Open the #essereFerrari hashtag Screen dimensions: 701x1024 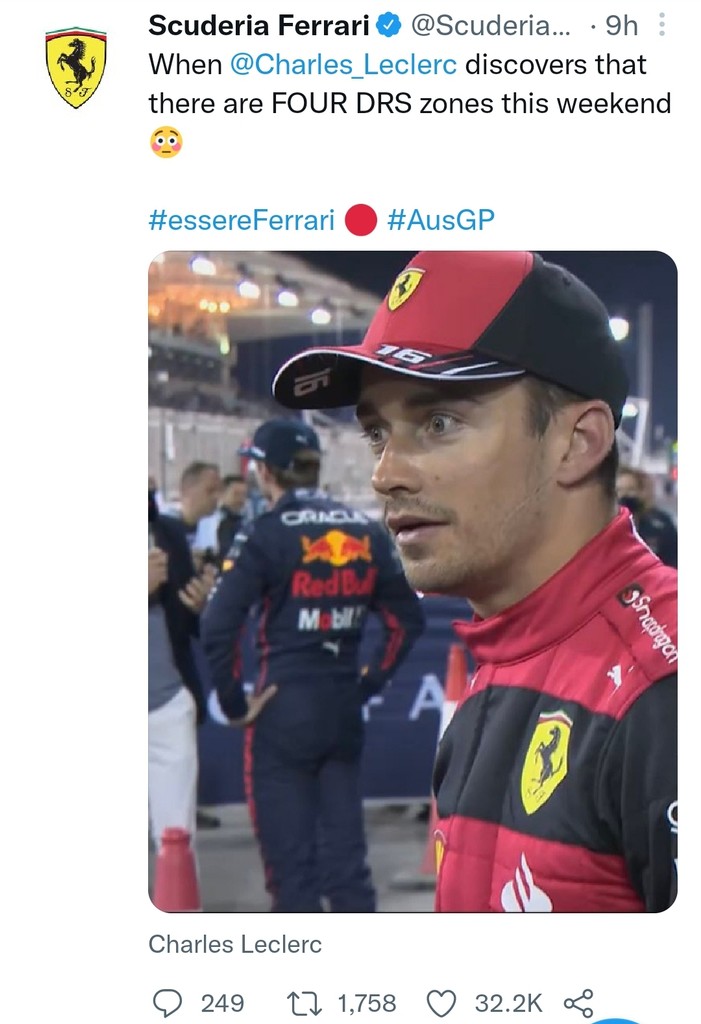click(241, 220)
